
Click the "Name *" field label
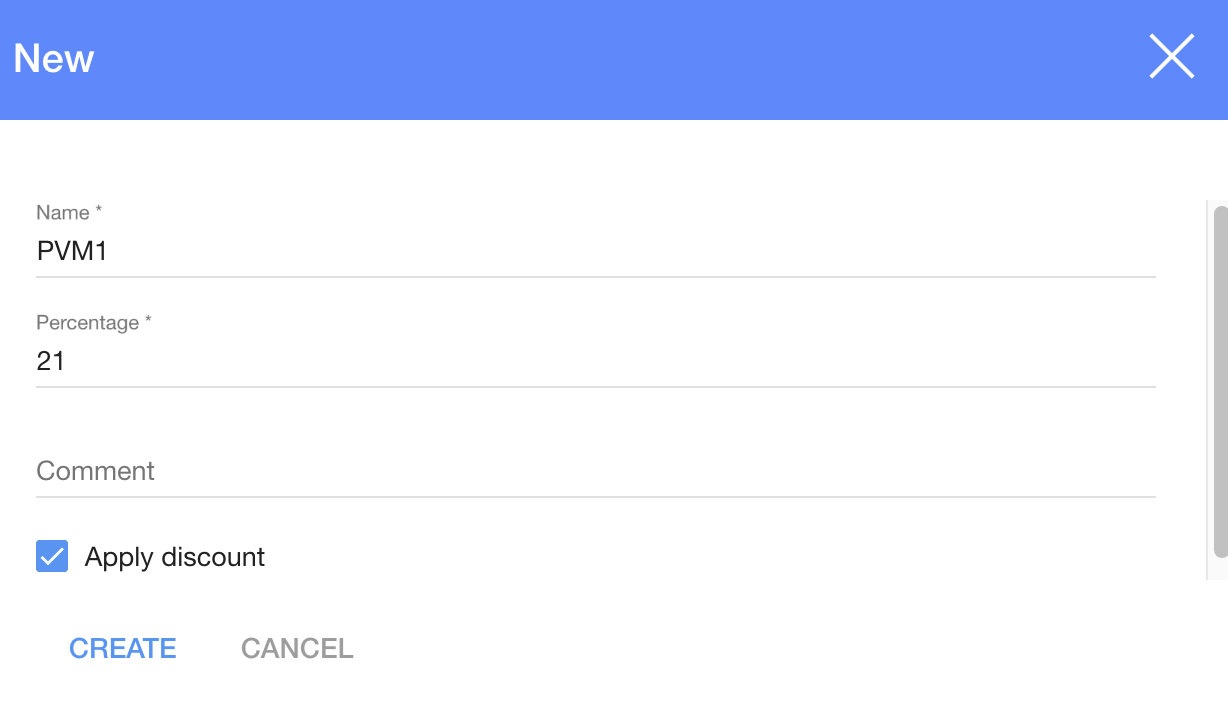[x=63, y=212]
